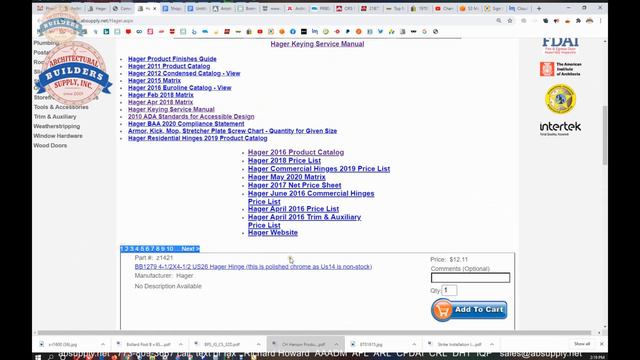Open Hager 2018 Price List
This screenshot has height=360, width=640.
tap(284, 160)
